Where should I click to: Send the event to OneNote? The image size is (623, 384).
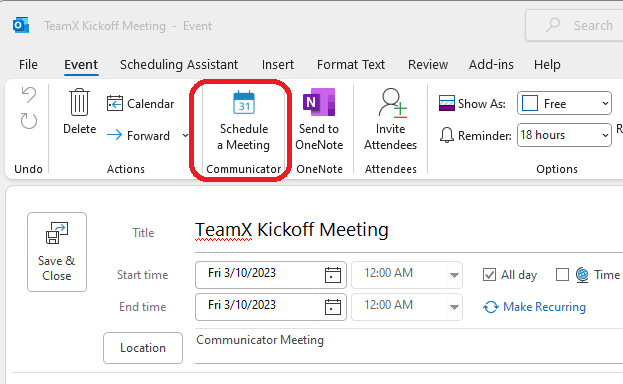[x=319, y=119]
